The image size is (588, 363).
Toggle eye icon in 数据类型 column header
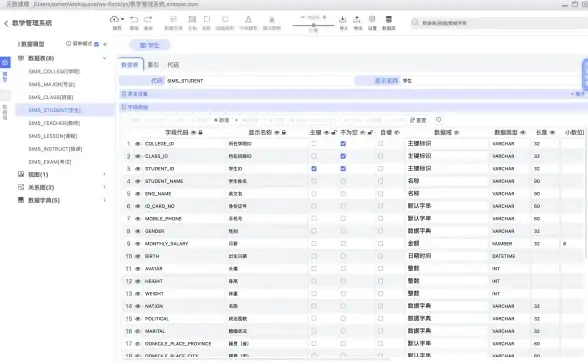point(523,133)
